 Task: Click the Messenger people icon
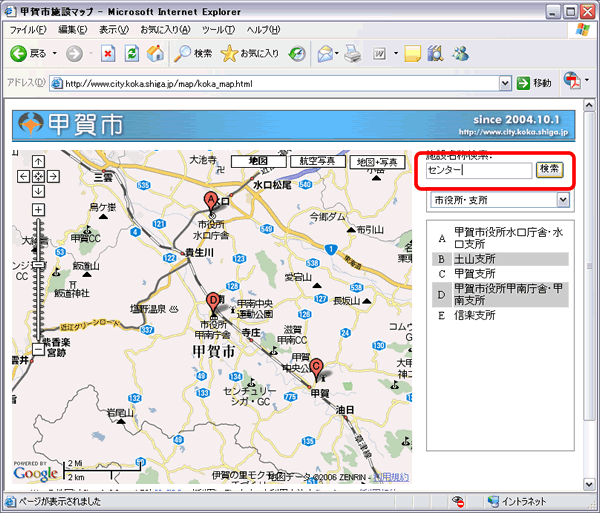coord(460,54)
